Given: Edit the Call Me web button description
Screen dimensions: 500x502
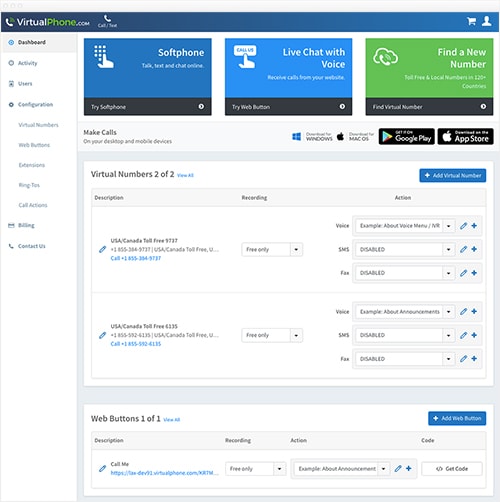Looking at the screenshot, I should [x=102, y=469].
